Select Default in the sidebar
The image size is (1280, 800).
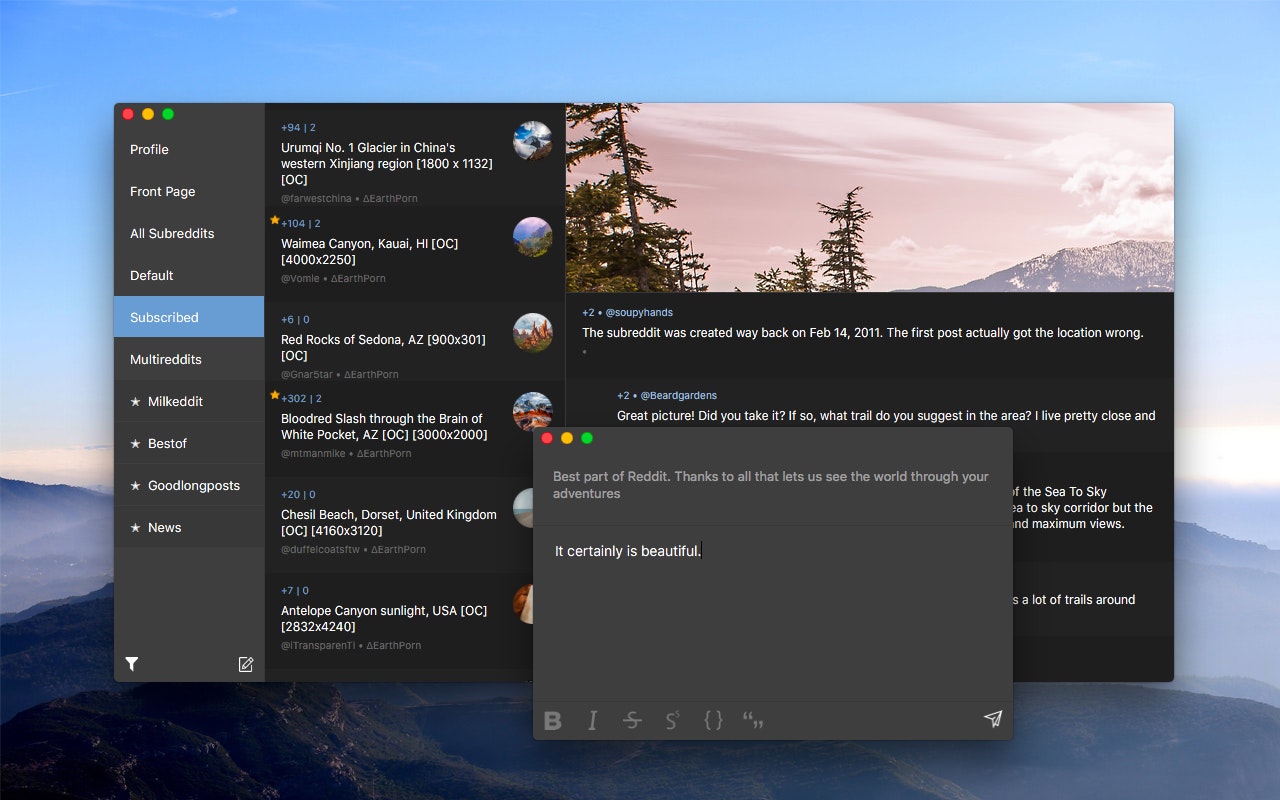(189, 275)
